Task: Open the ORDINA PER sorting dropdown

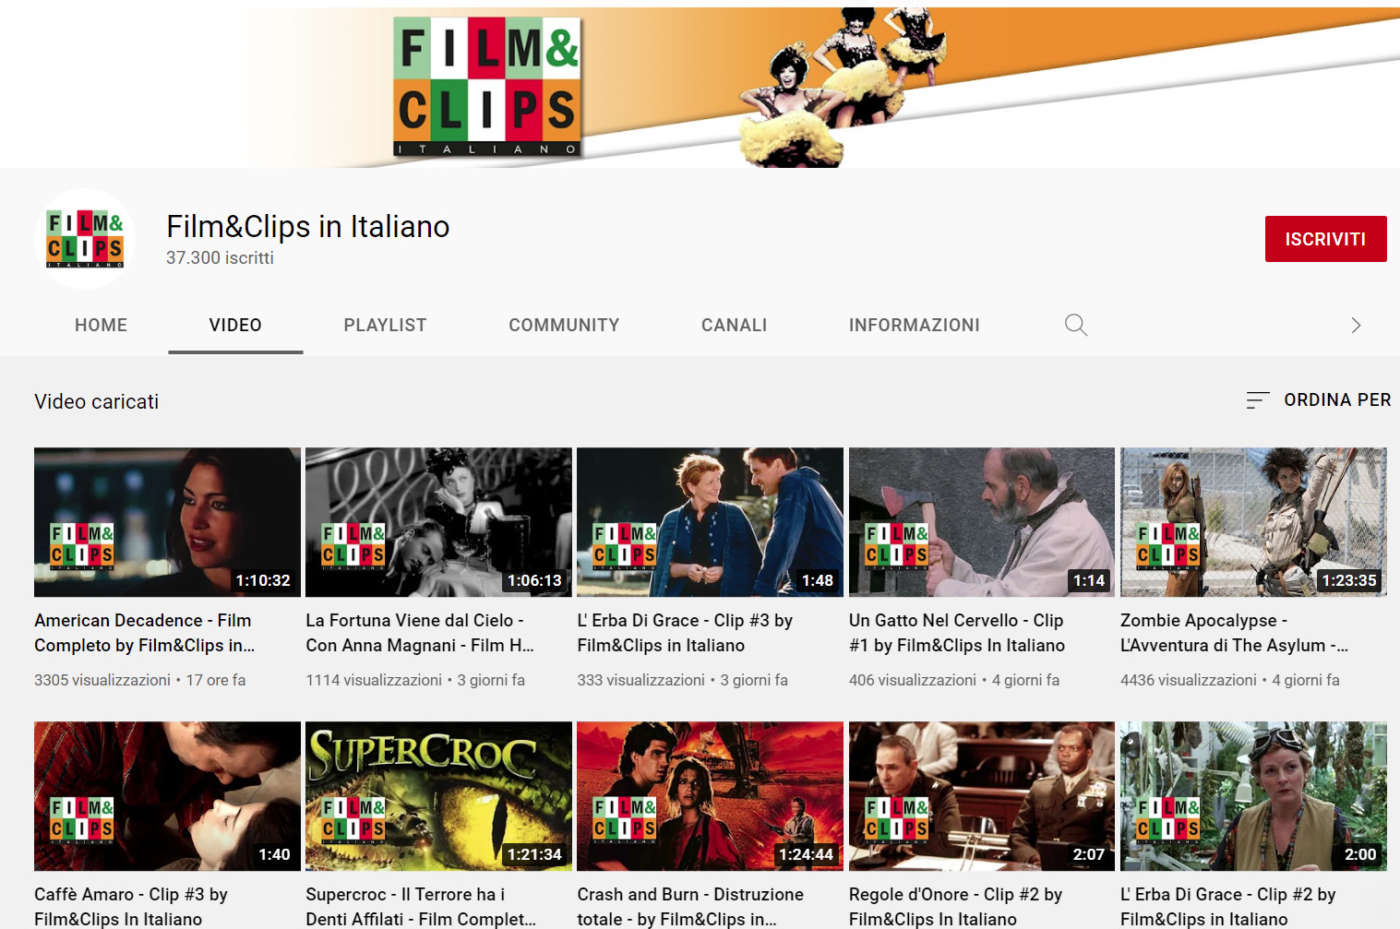Action: (x=1337, y=400)
